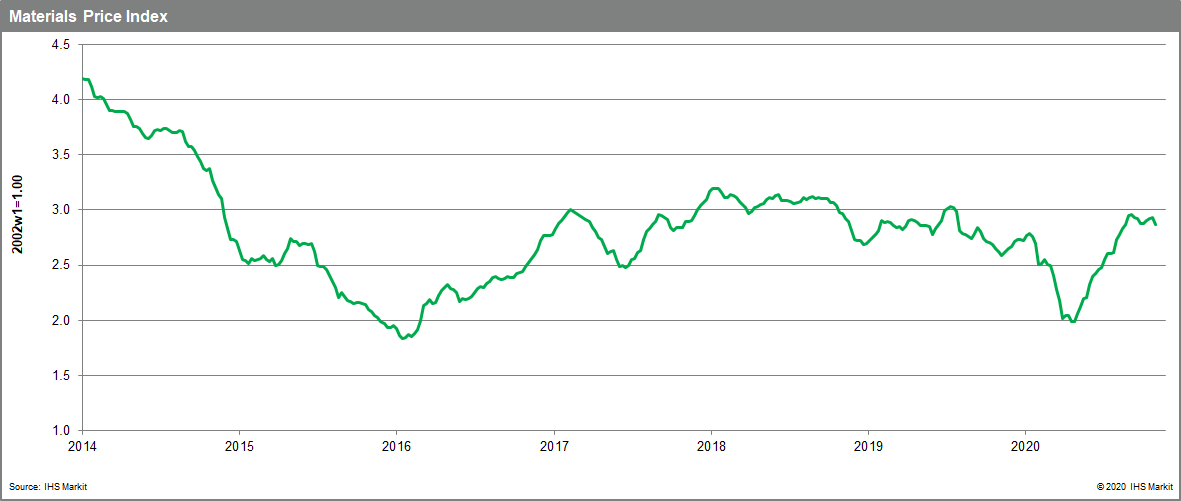
Task: Select the 4.0 y-axis label
Action: [62, 99]
